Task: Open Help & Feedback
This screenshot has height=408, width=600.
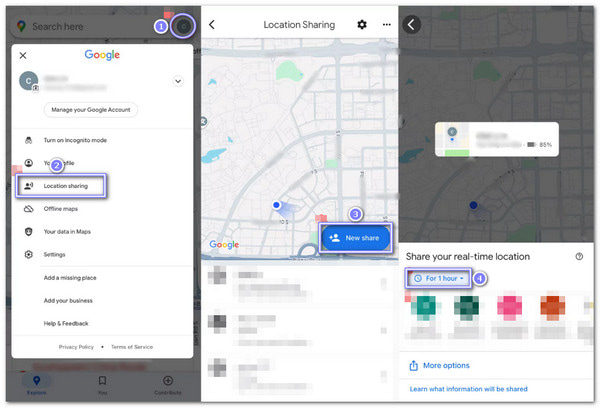Action: point(66,324)
